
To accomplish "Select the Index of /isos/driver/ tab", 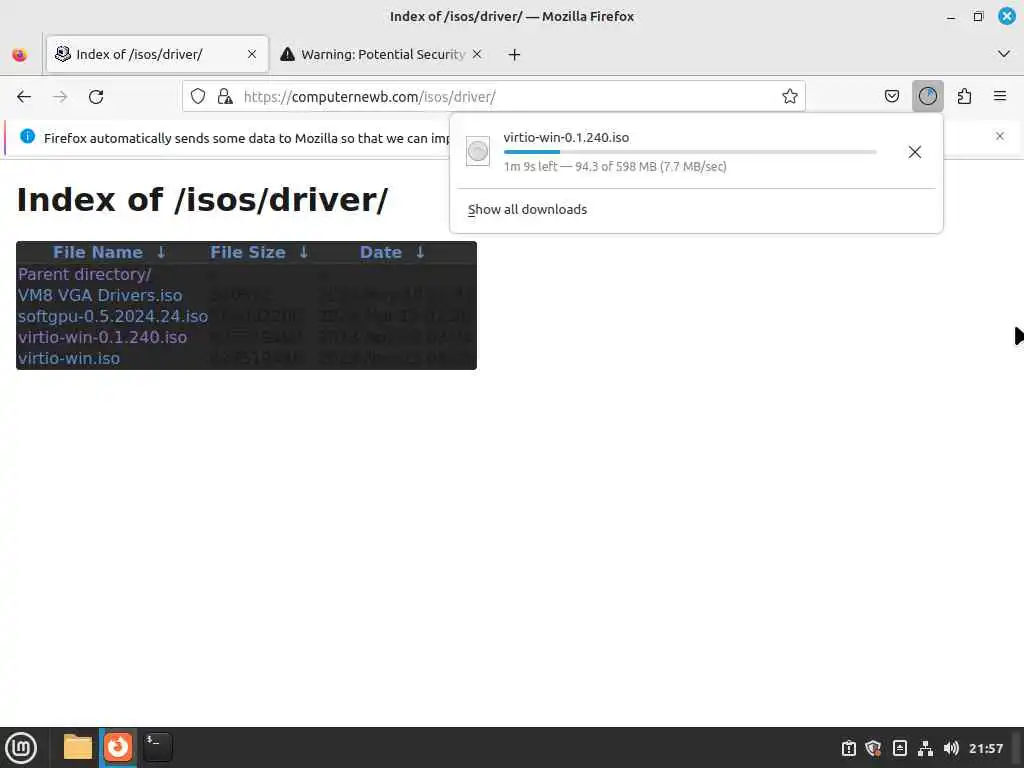I will [x=157, y=54].
